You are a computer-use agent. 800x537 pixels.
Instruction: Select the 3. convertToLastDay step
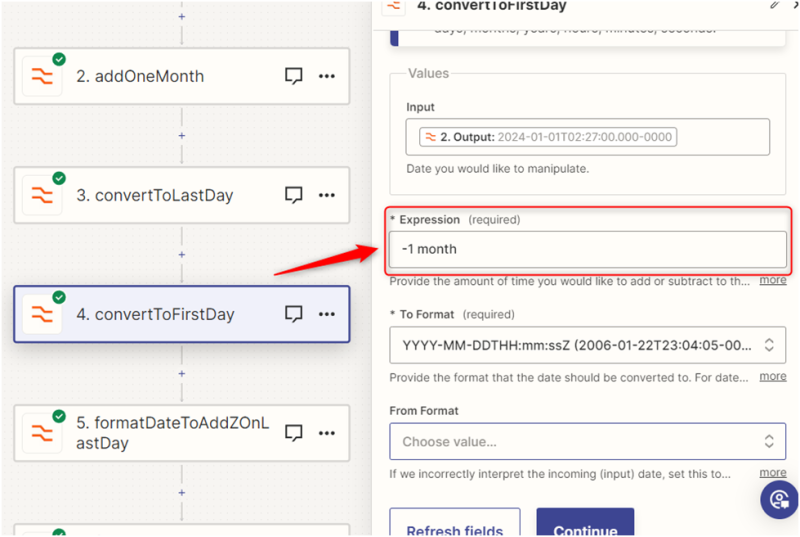(163, 195)
